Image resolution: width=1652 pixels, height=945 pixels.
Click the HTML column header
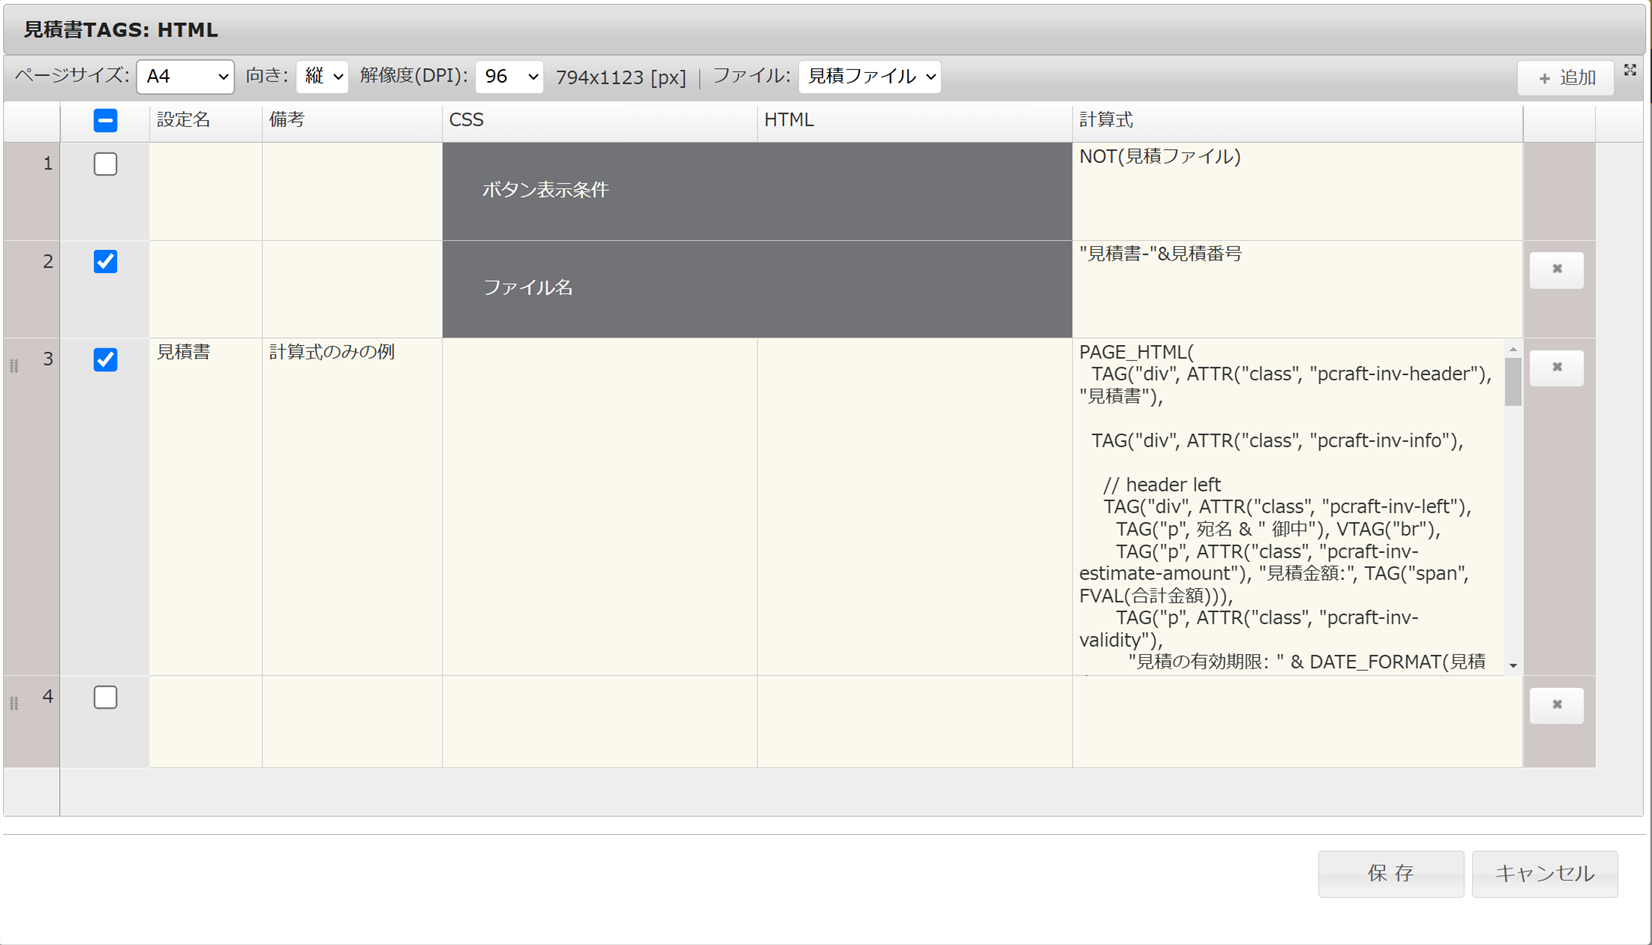click(x=915, y=121)
